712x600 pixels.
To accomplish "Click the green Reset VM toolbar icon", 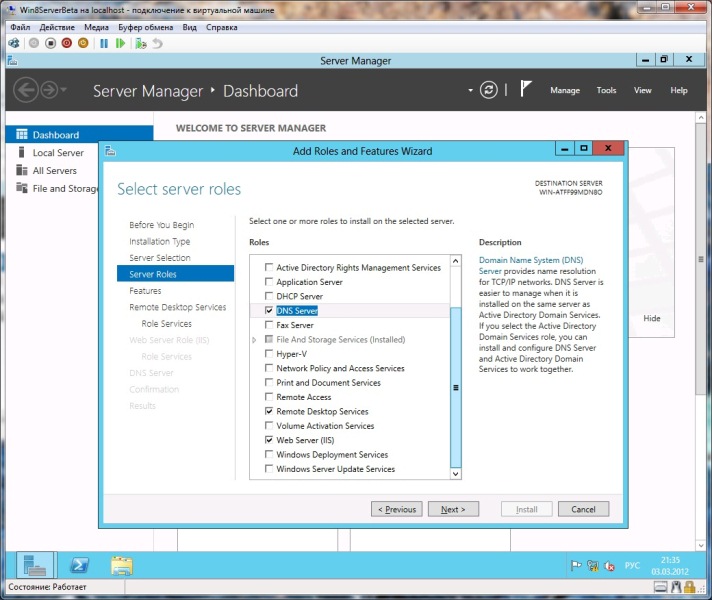I will 120,44.
